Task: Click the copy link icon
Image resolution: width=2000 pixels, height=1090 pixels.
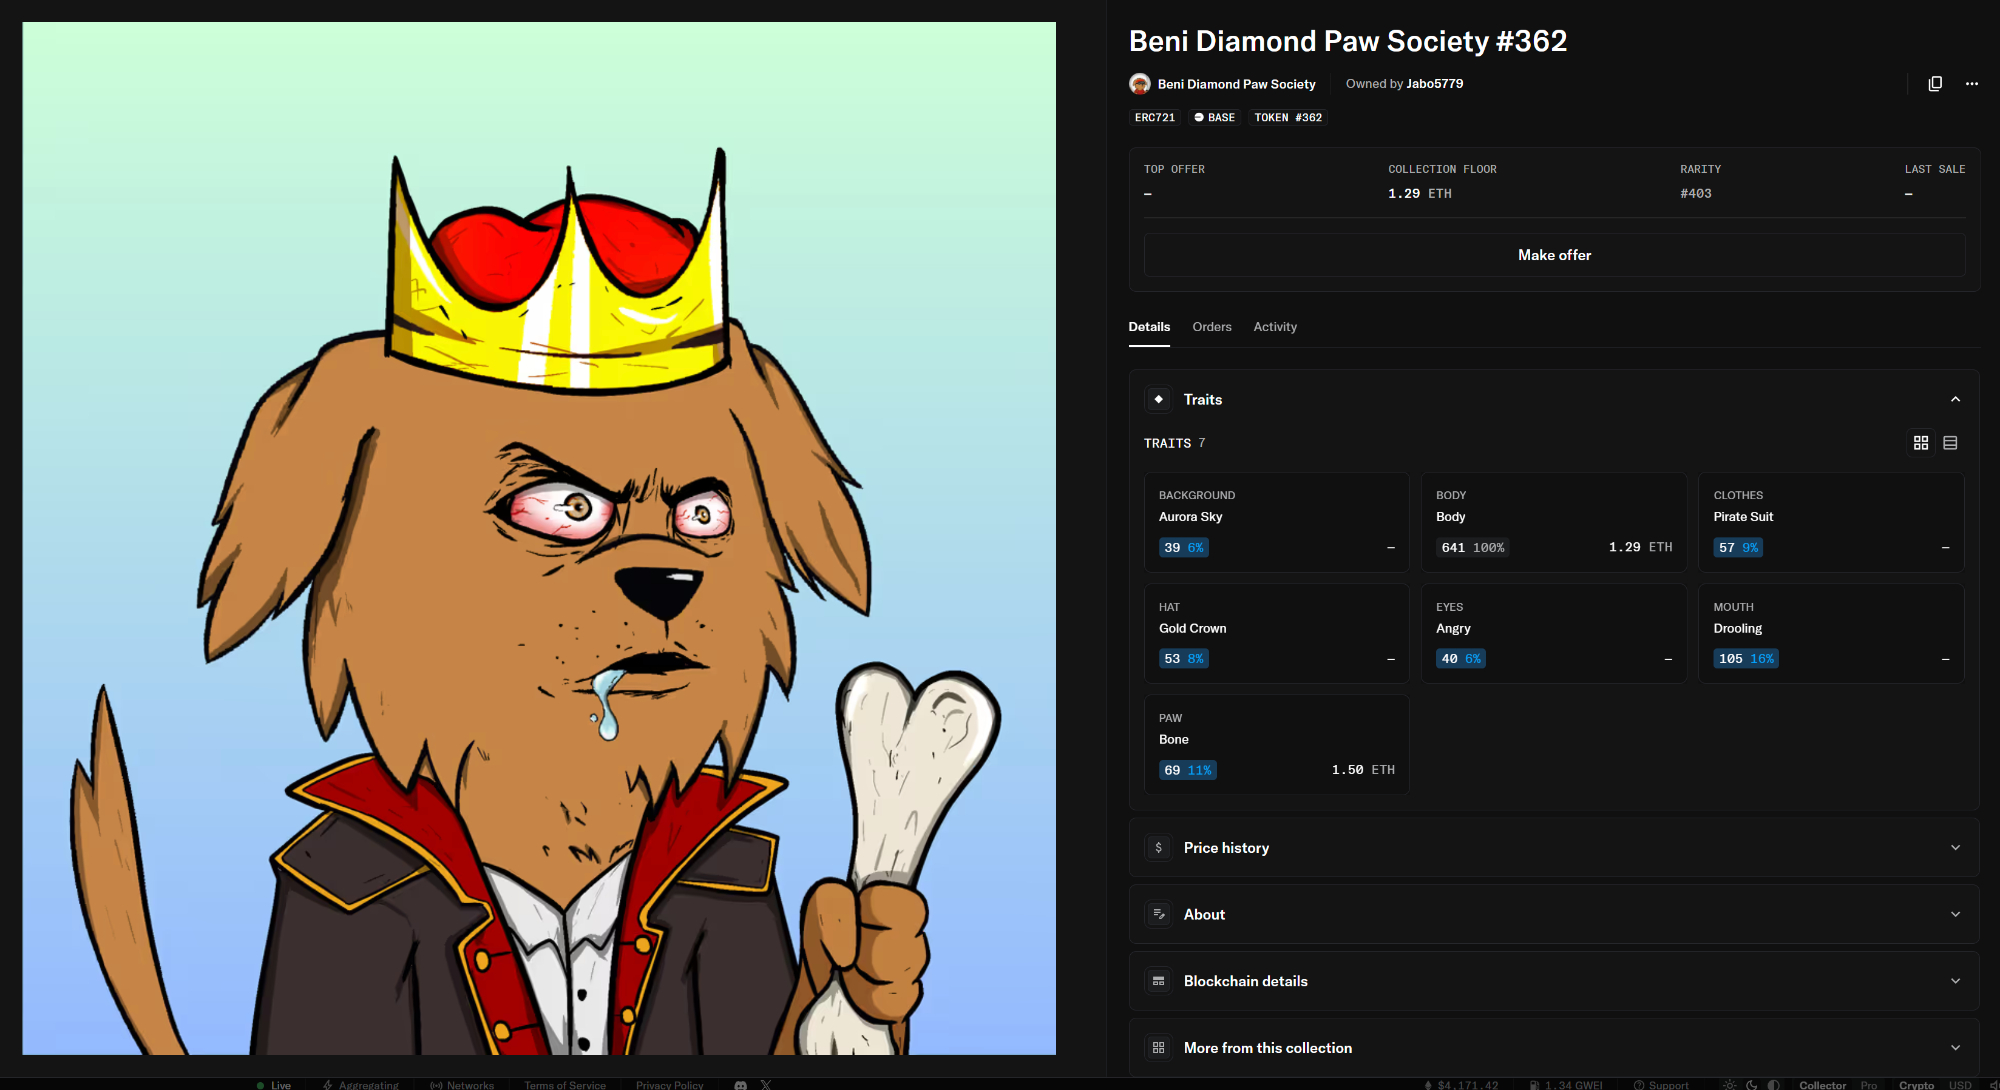Action: (1935, 84)
